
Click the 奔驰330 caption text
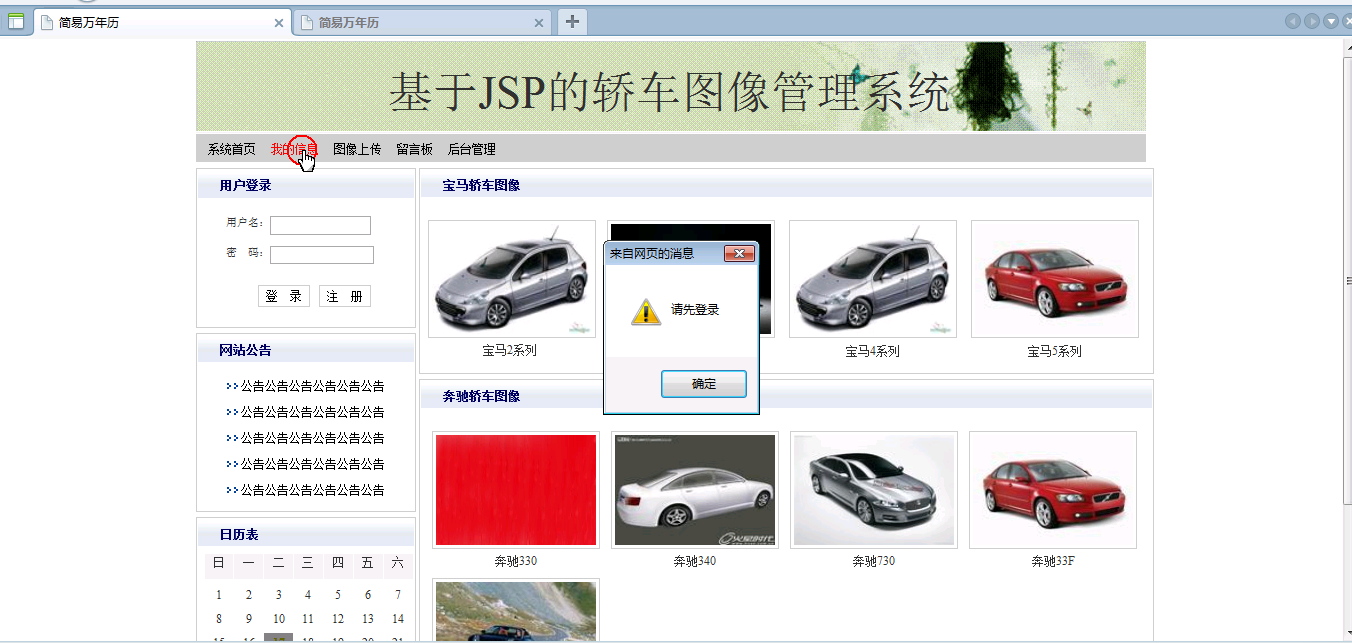pyautogui.click(x=515, y=561)
